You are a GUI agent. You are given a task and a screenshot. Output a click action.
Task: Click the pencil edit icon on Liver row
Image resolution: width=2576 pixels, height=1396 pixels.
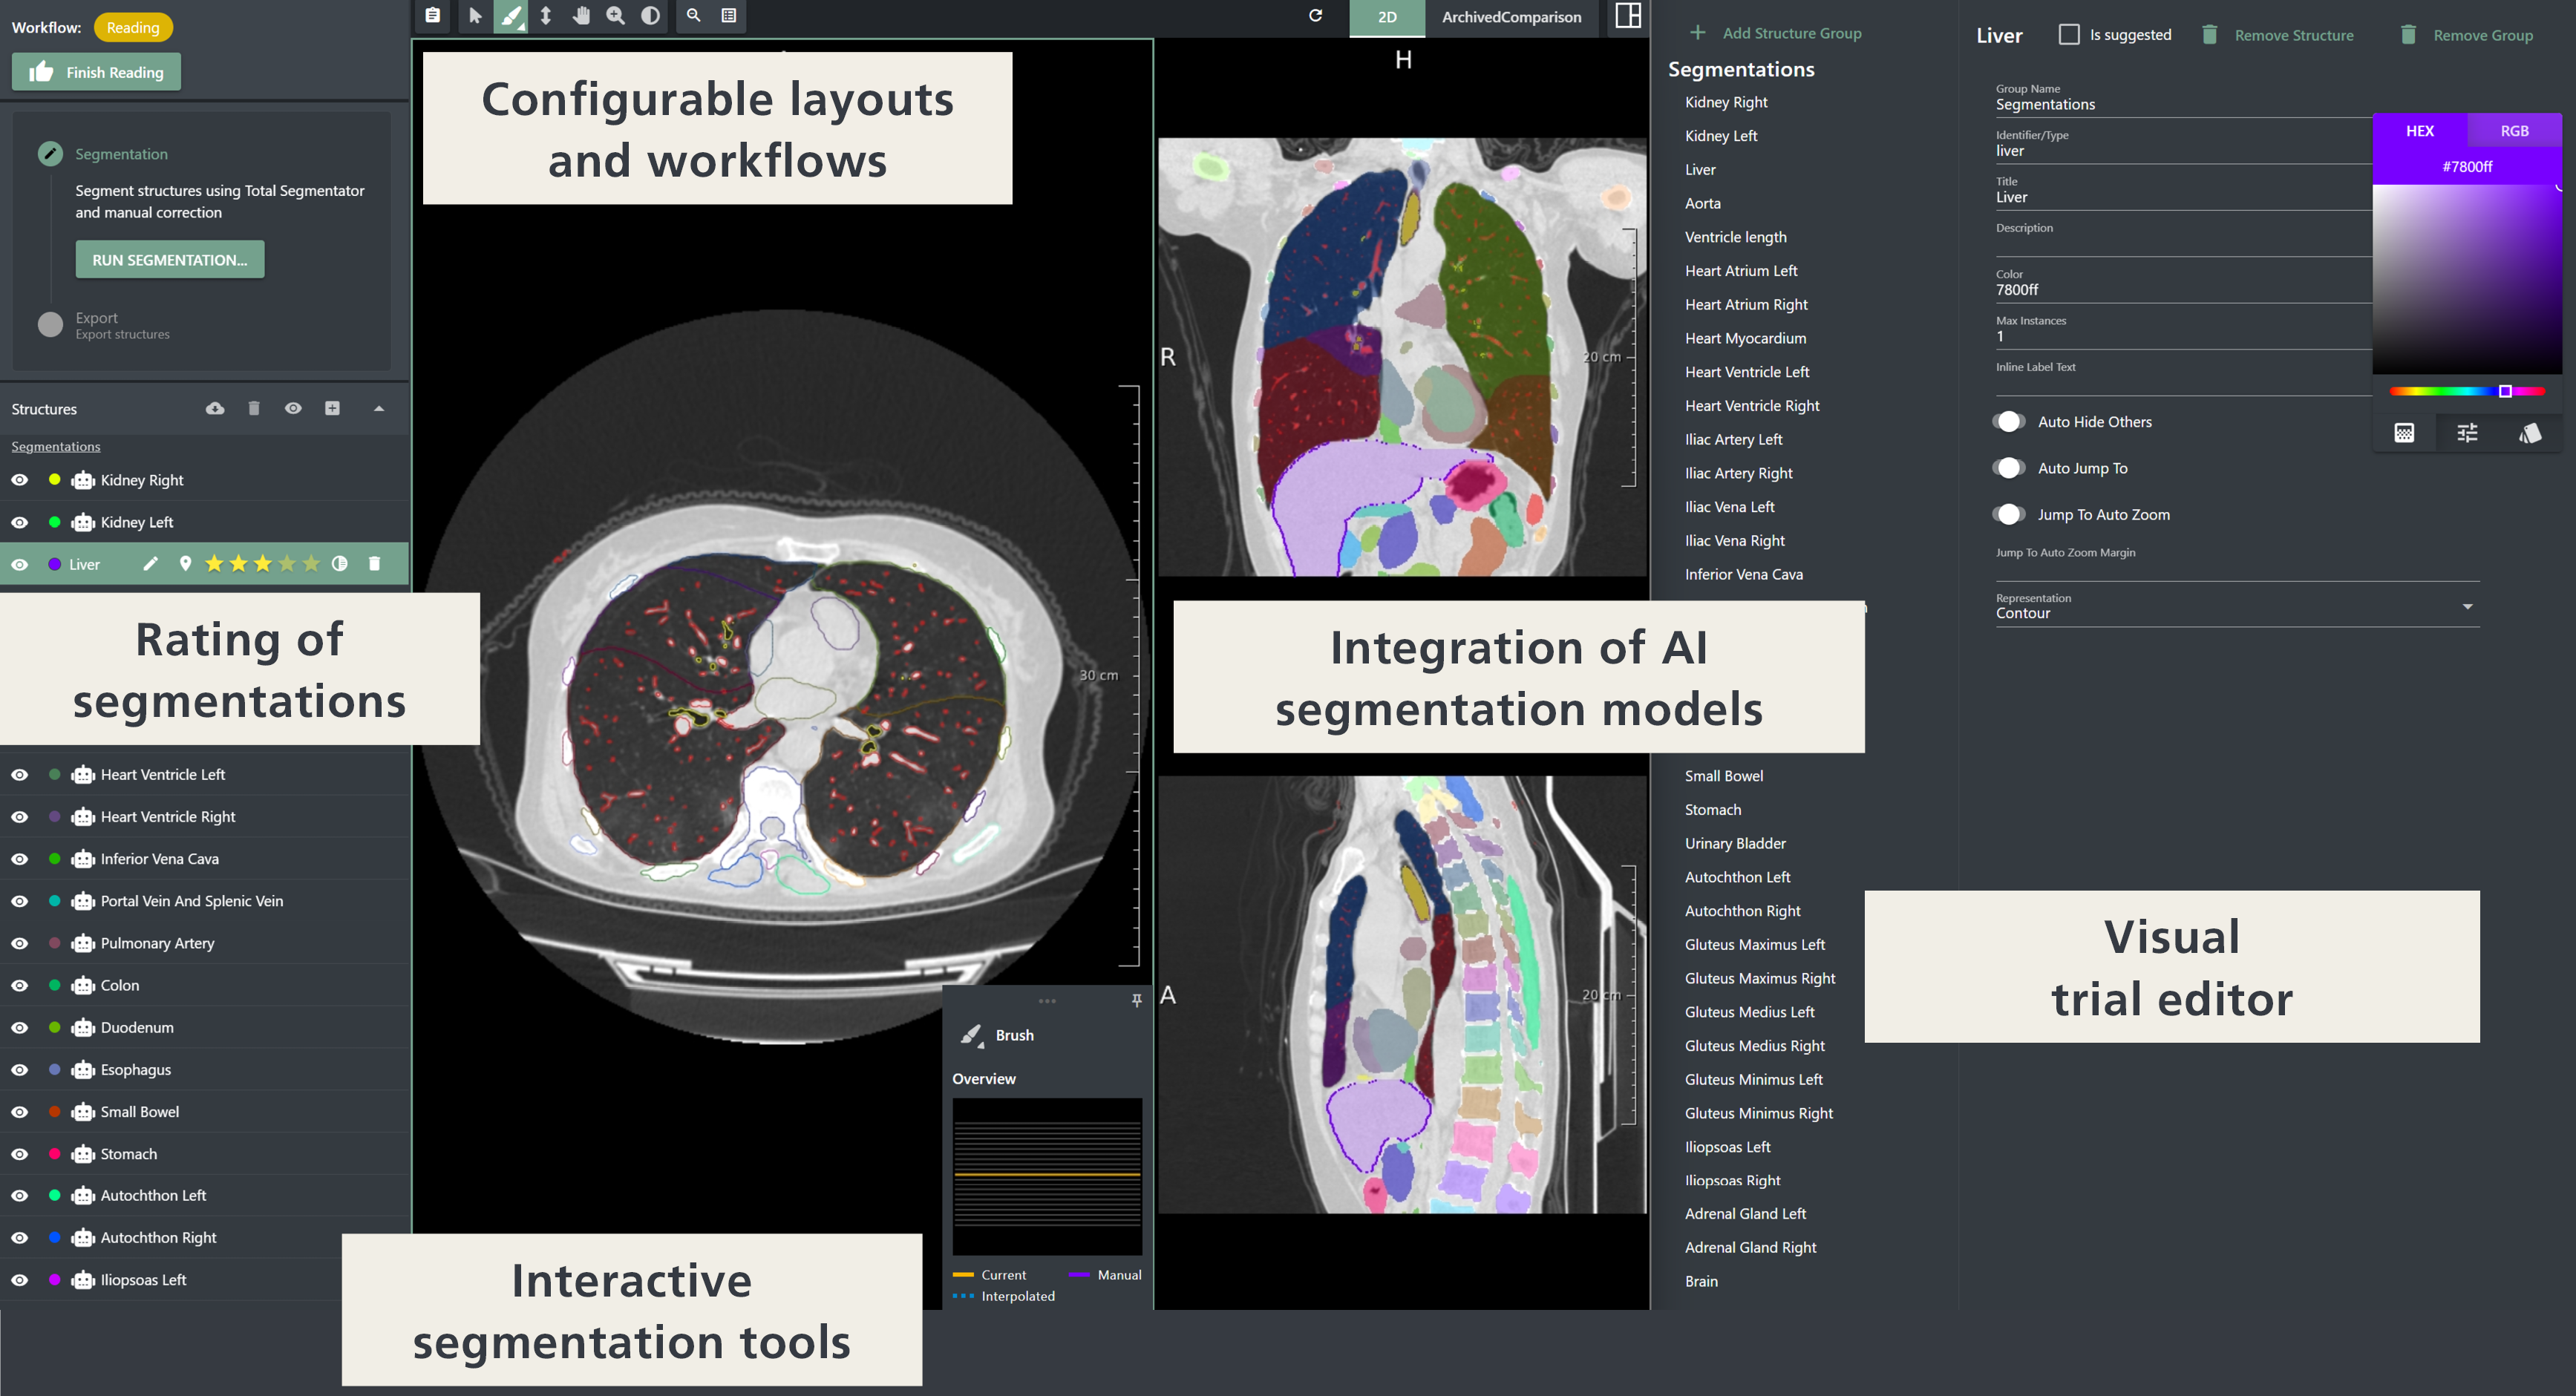point(150,564)
